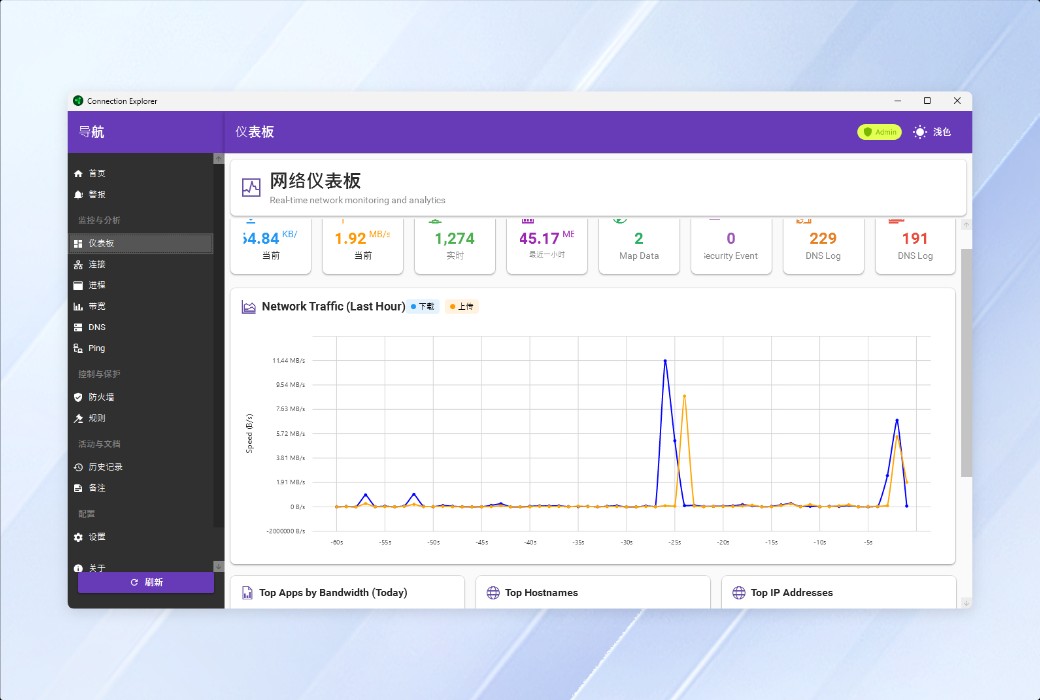Open the DNS Log card showing 191
This screenshot has width=1040, height=700.
915,245
